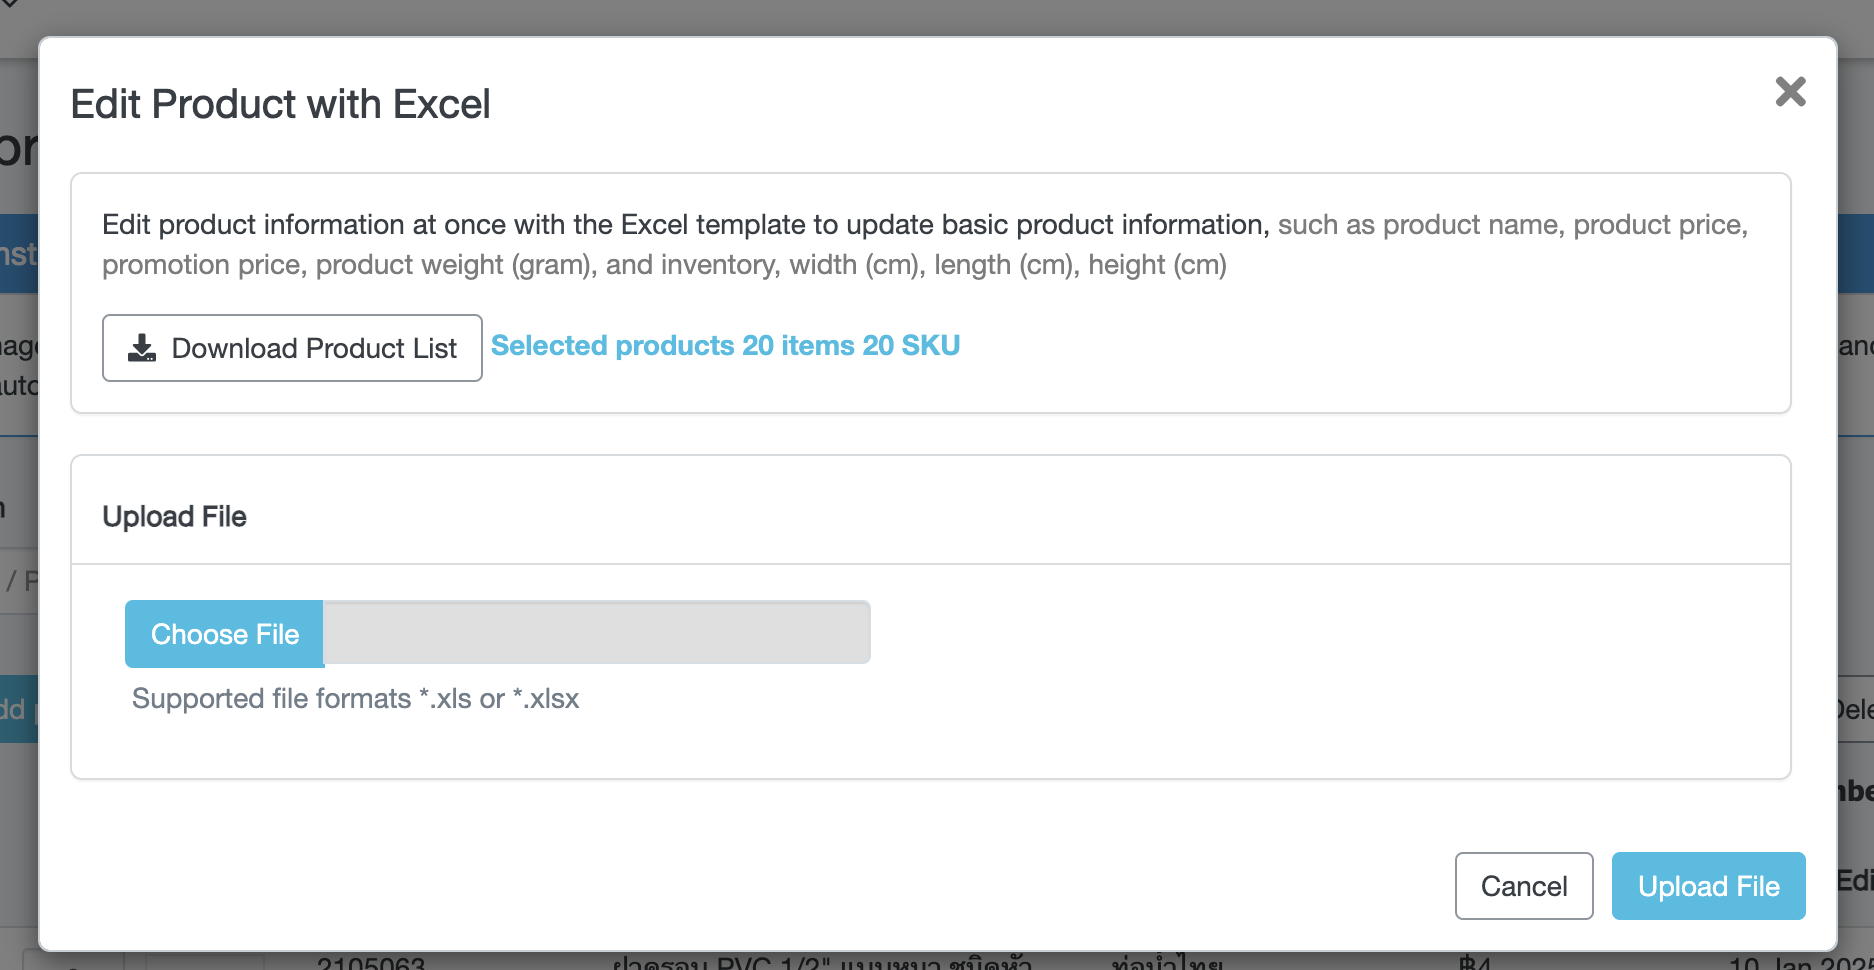Click the partially hidden Delete button at right
The image size is (1874, 970).
1855,709
